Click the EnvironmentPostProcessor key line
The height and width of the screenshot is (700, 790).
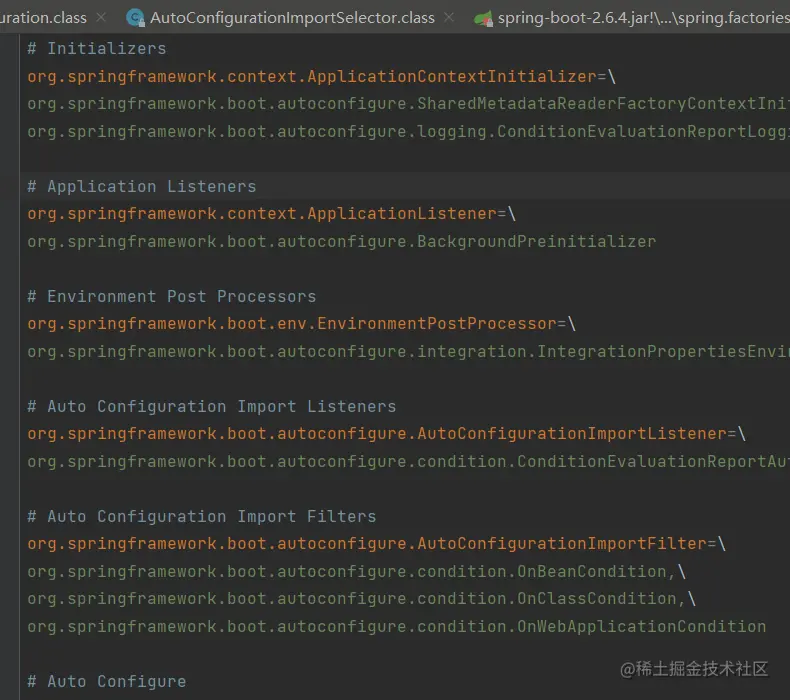(x=301, y=324)
